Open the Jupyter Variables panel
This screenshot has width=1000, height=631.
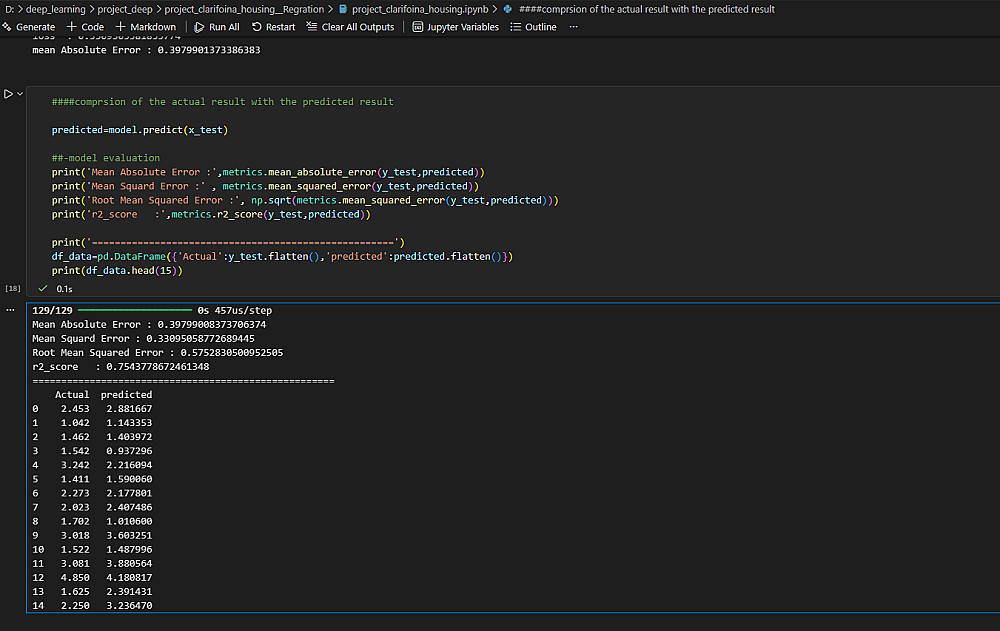456,27
